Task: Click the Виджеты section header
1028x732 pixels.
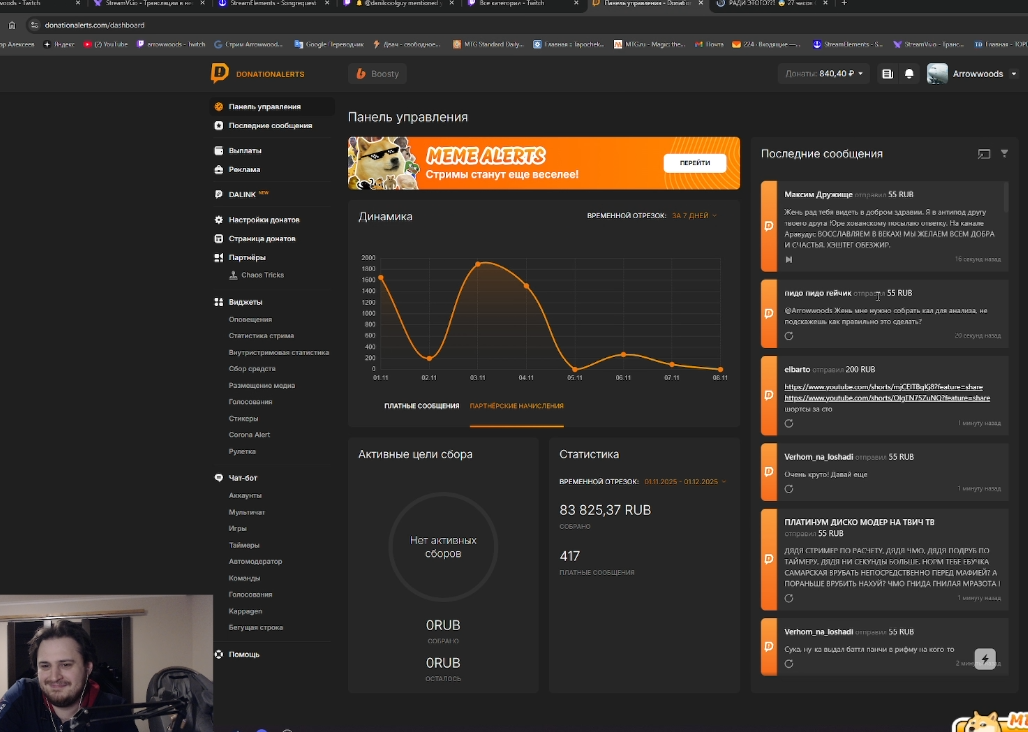Action: tap(245, 302)
